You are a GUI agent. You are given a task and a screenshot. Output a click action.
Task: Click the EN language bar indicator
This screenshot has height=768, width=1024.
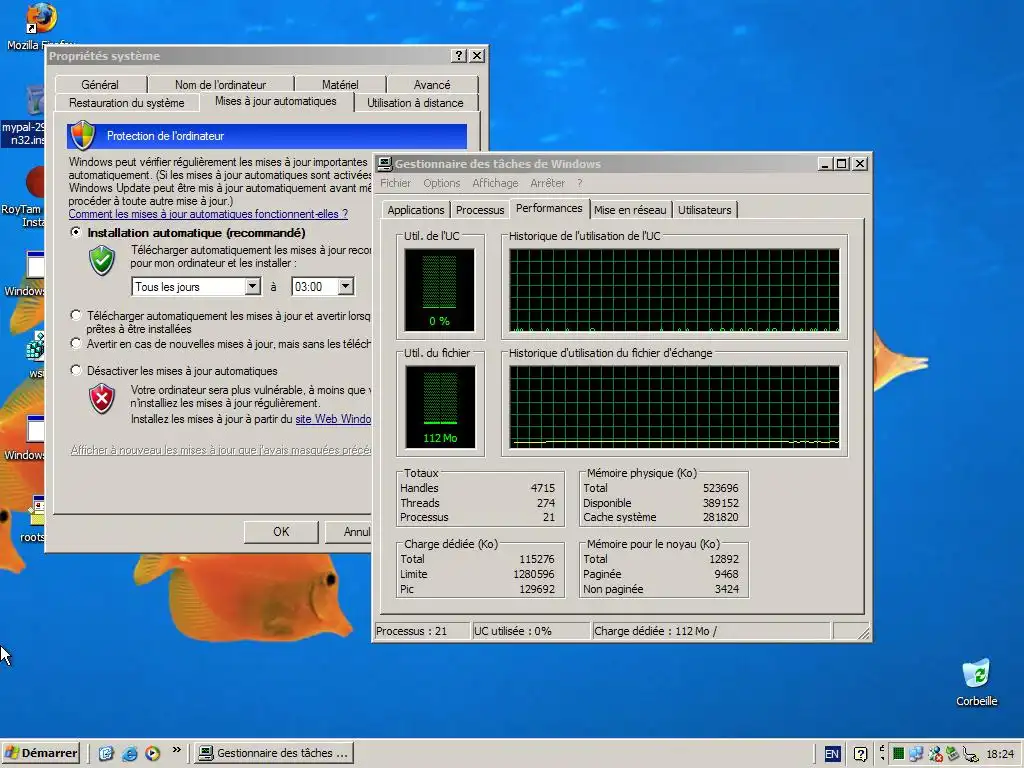pyautogui.click(x=832, y=754)
